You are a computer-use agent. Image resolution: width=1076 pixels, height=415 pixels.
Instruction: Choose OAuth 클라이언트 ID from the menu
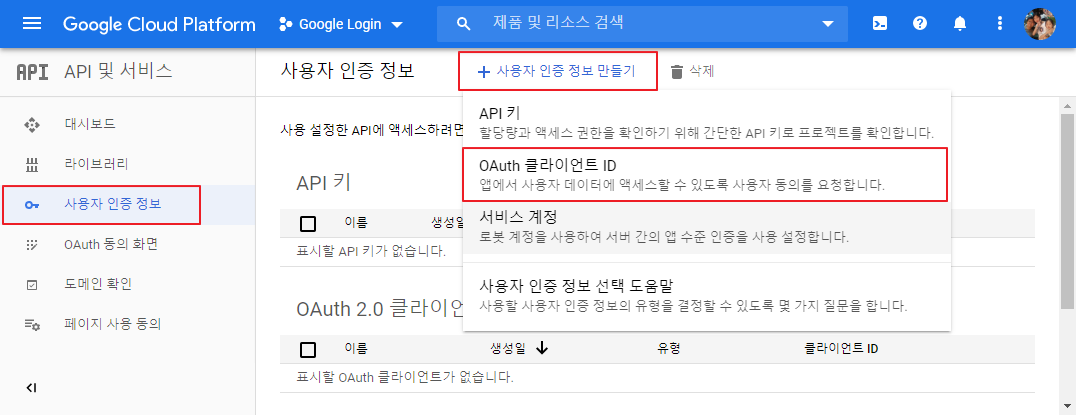(707, 174)
